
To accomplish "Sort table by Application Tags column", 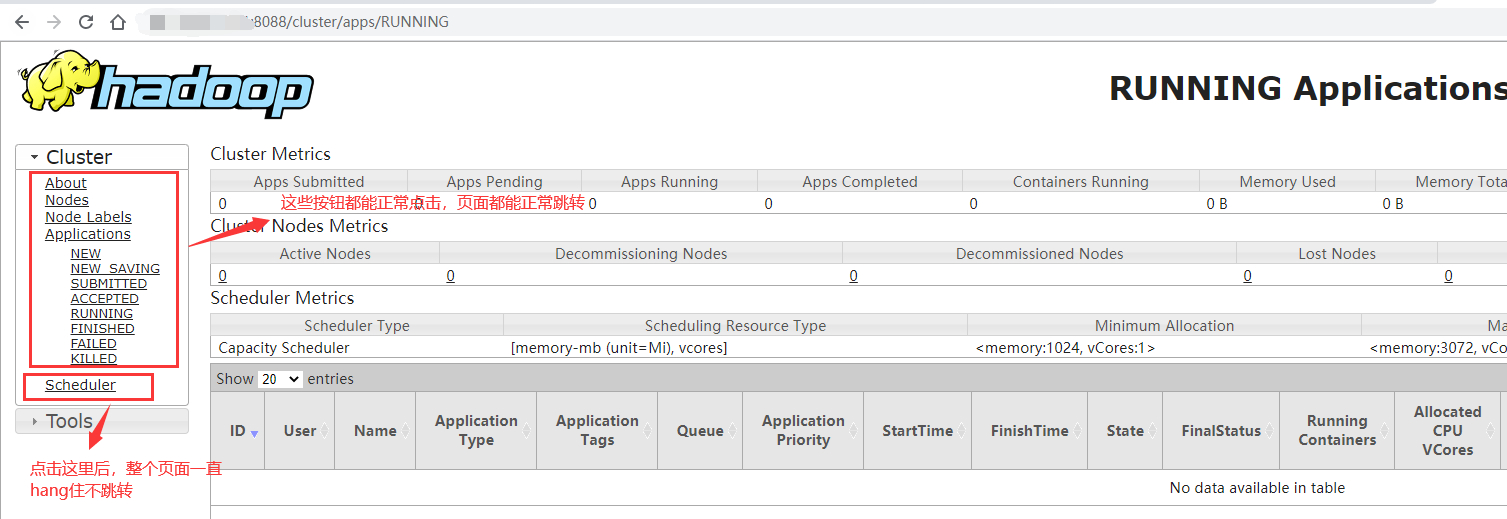I will (597, 431).
